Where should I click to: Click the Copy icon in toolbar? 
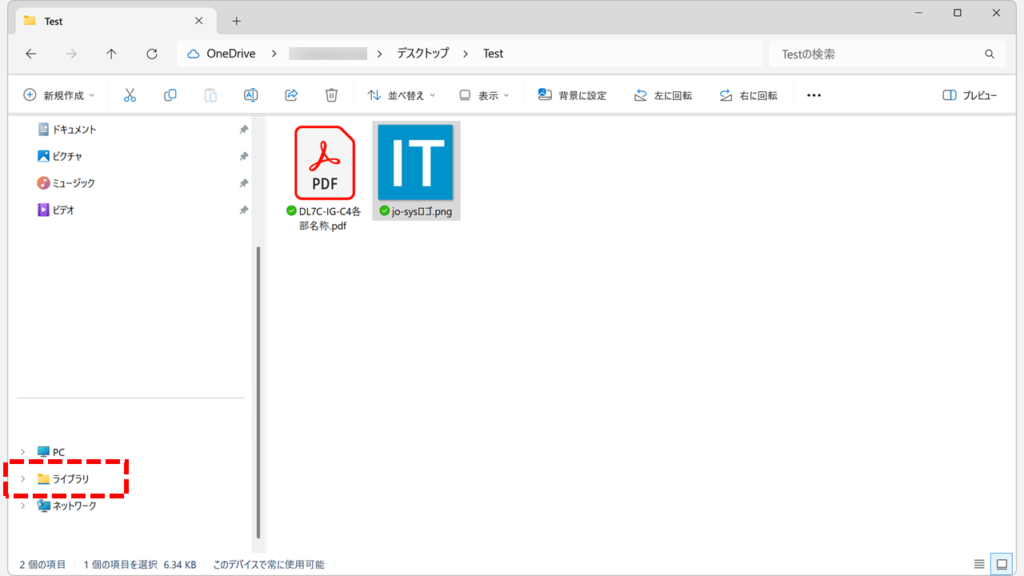point(170,95)
